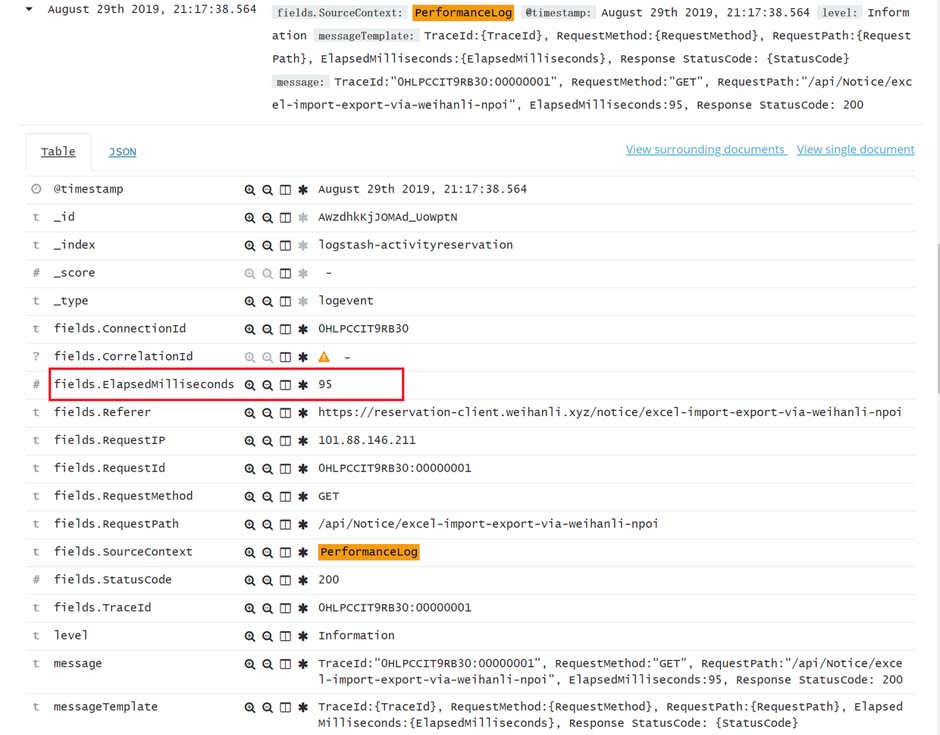This screenshot has height=735, width=940.
Task: Filter for field present on fields.ConnectionId
Action: [x=303, y=329]
